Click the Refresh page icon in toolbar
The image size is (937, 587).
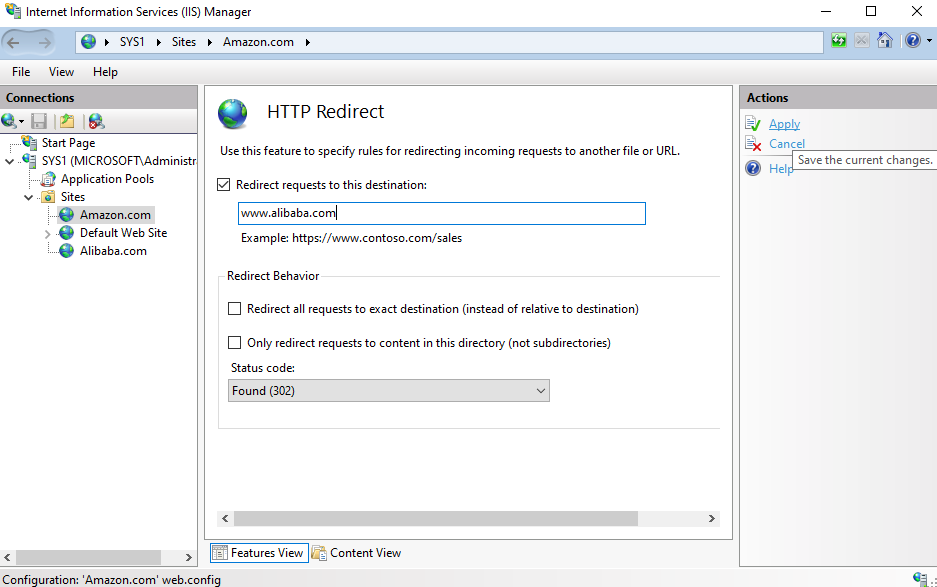pos(839,41)
